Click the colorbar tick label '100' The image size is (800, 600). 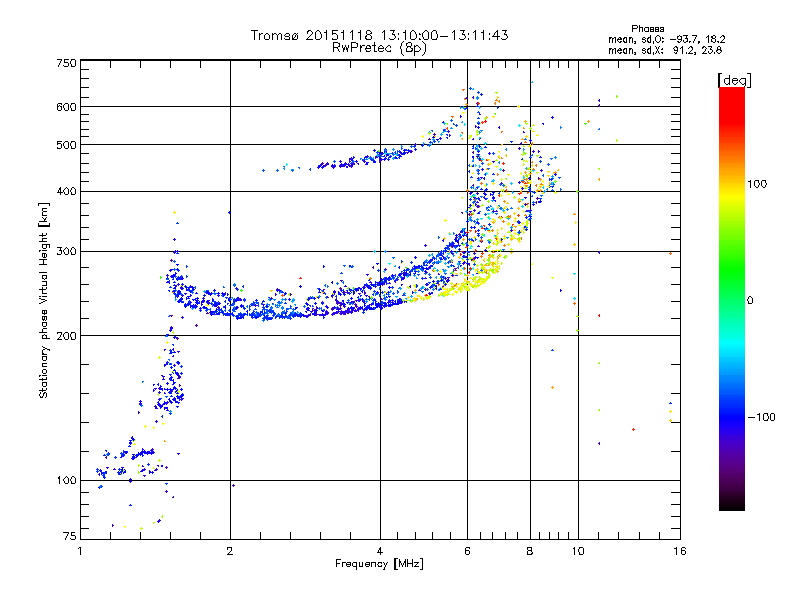pyautogui.click(x=757, y=184)
